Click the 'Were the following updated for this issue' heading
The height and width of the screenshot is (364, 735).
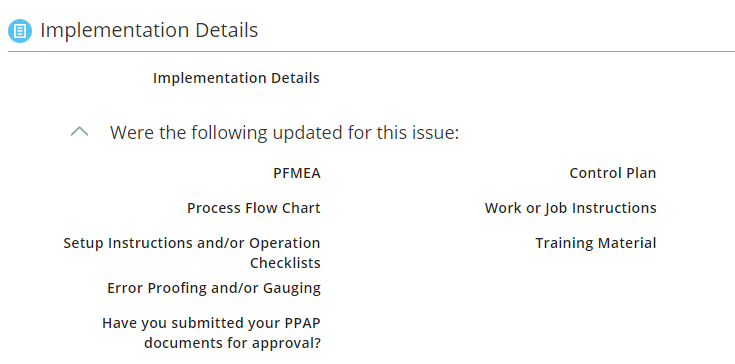tap(285, 133)
